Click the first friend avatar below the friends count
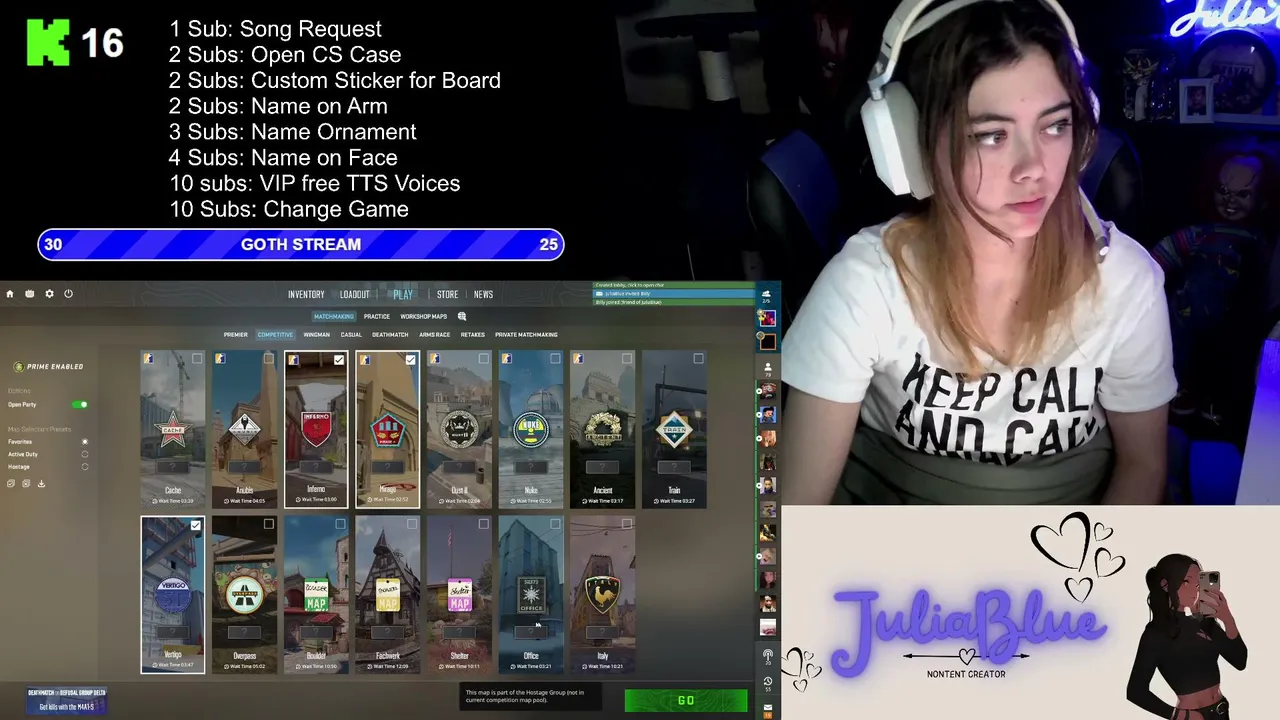Image resolution: width=1280 pixels, height=720 pixels. pos(767,390)
